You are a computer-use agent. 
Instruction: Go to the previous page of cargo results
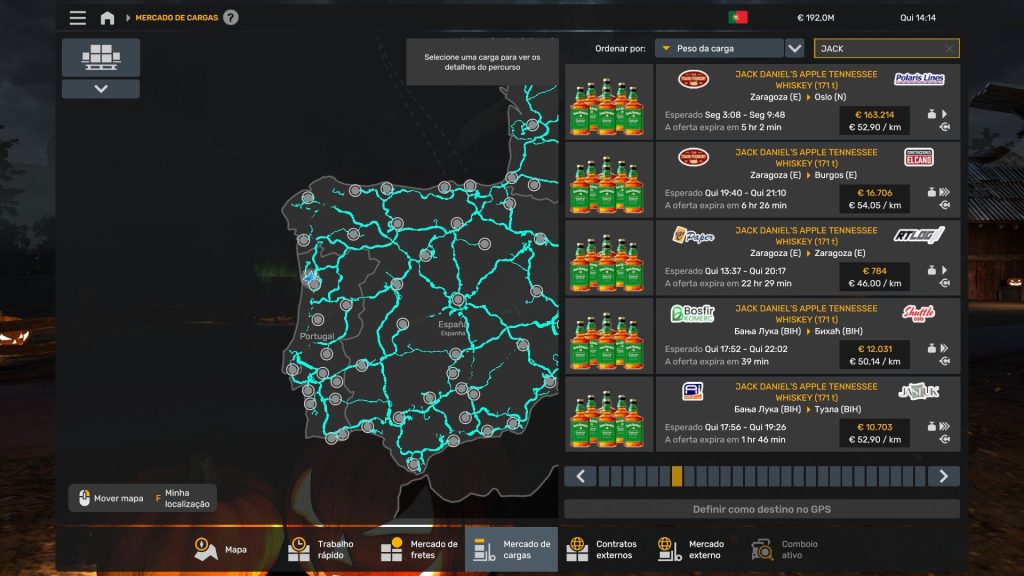(x=581, y=476)
